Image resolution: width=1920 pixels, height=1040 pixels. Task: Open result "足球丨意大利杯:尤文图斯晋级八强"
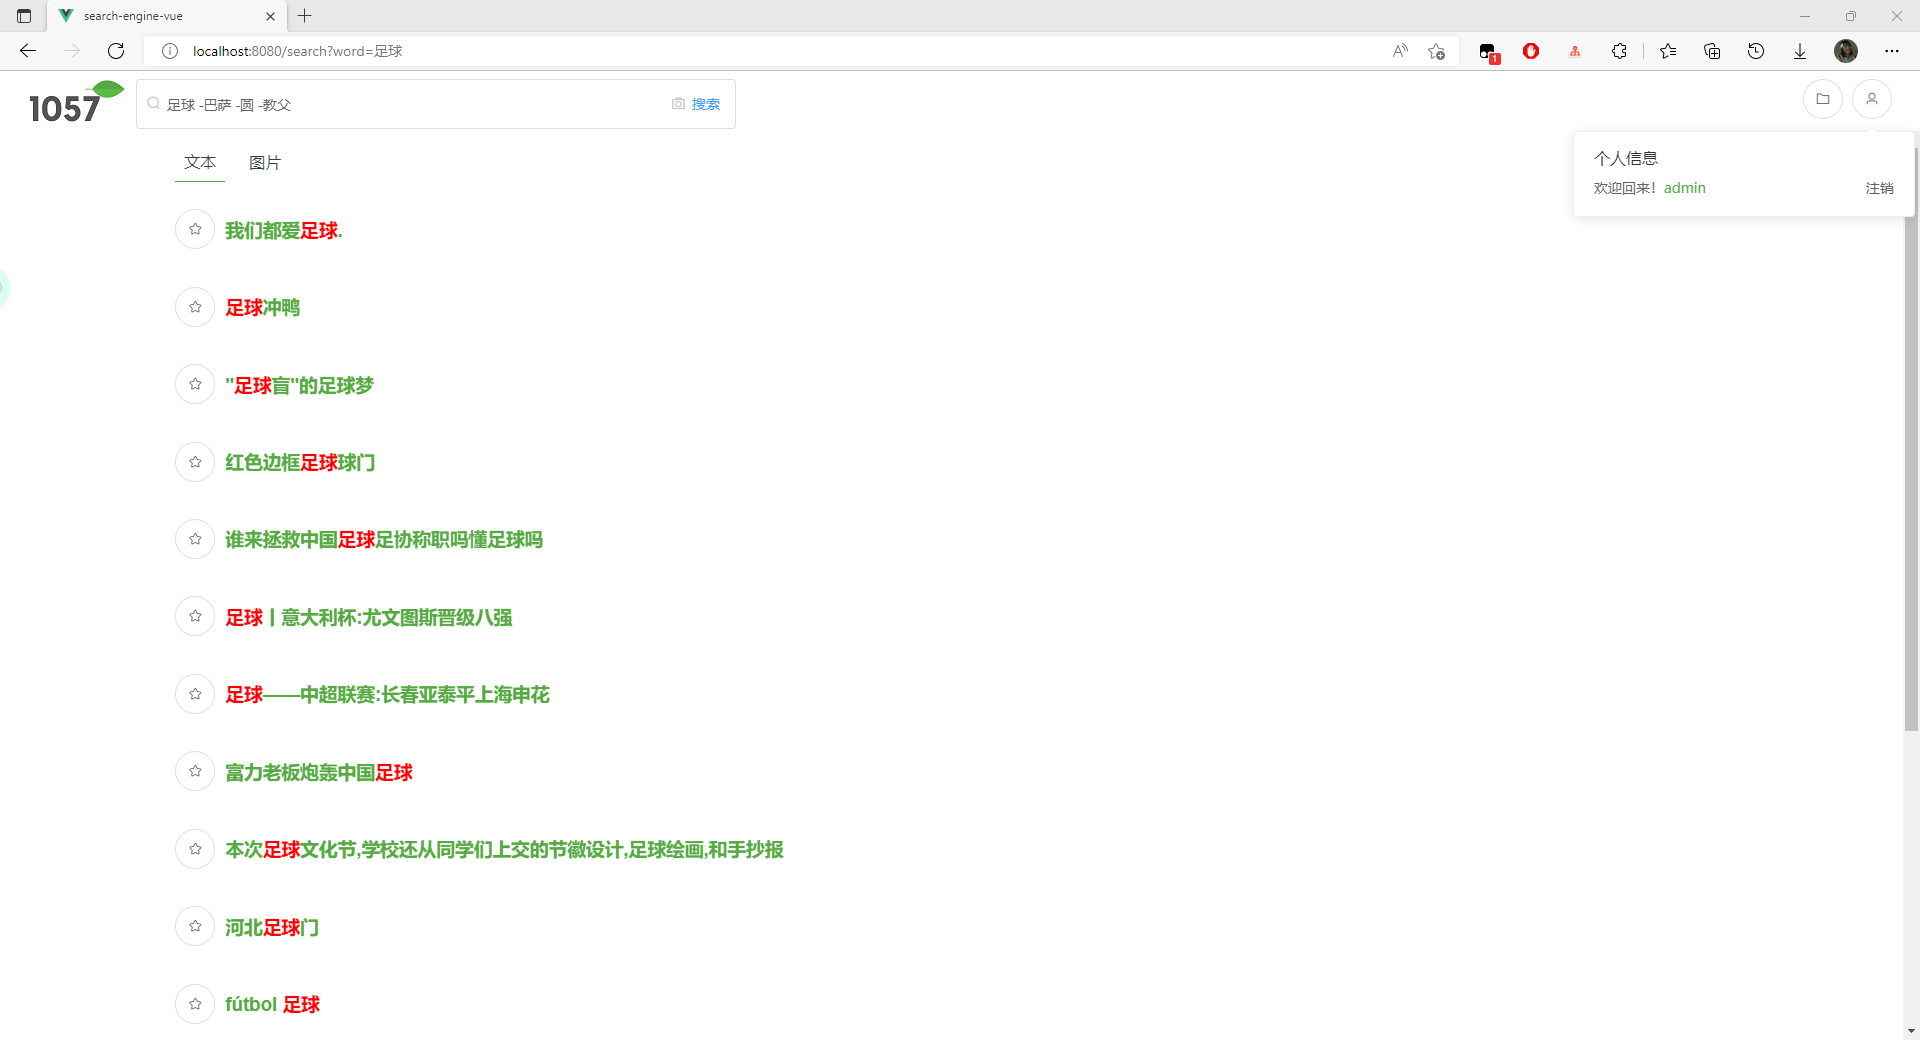(369, 618)
